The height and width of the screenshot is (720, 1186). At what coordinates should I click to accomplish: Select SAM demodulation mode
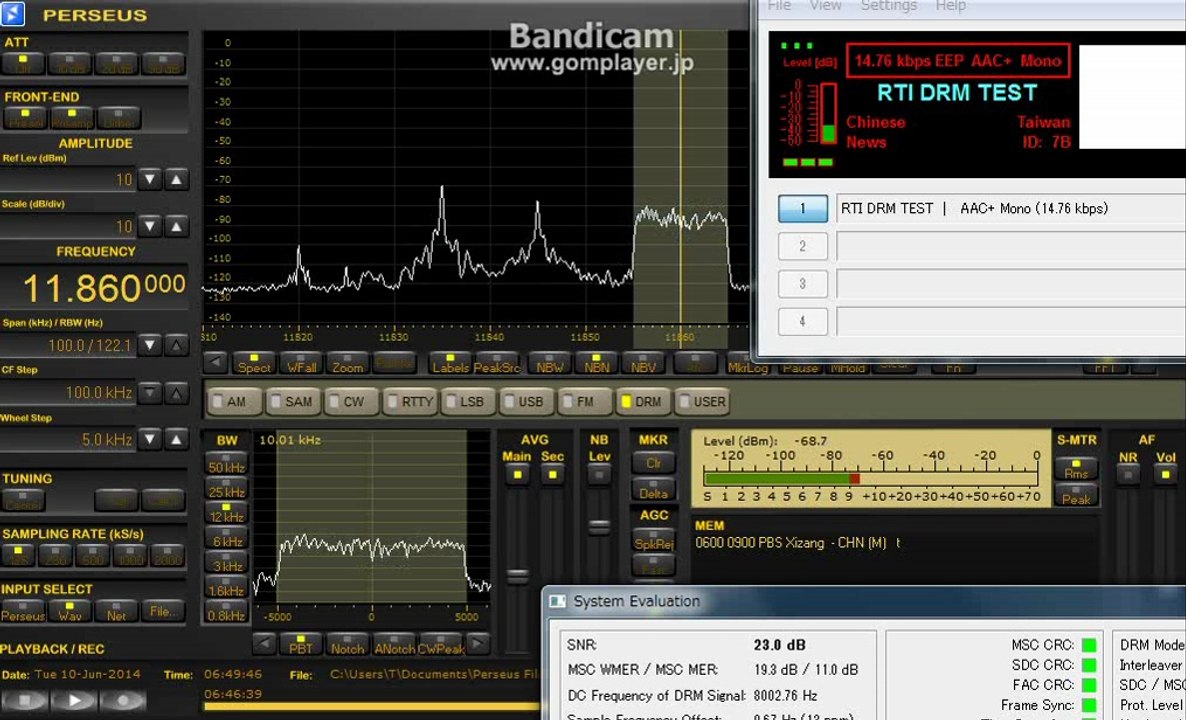[293, 402]
